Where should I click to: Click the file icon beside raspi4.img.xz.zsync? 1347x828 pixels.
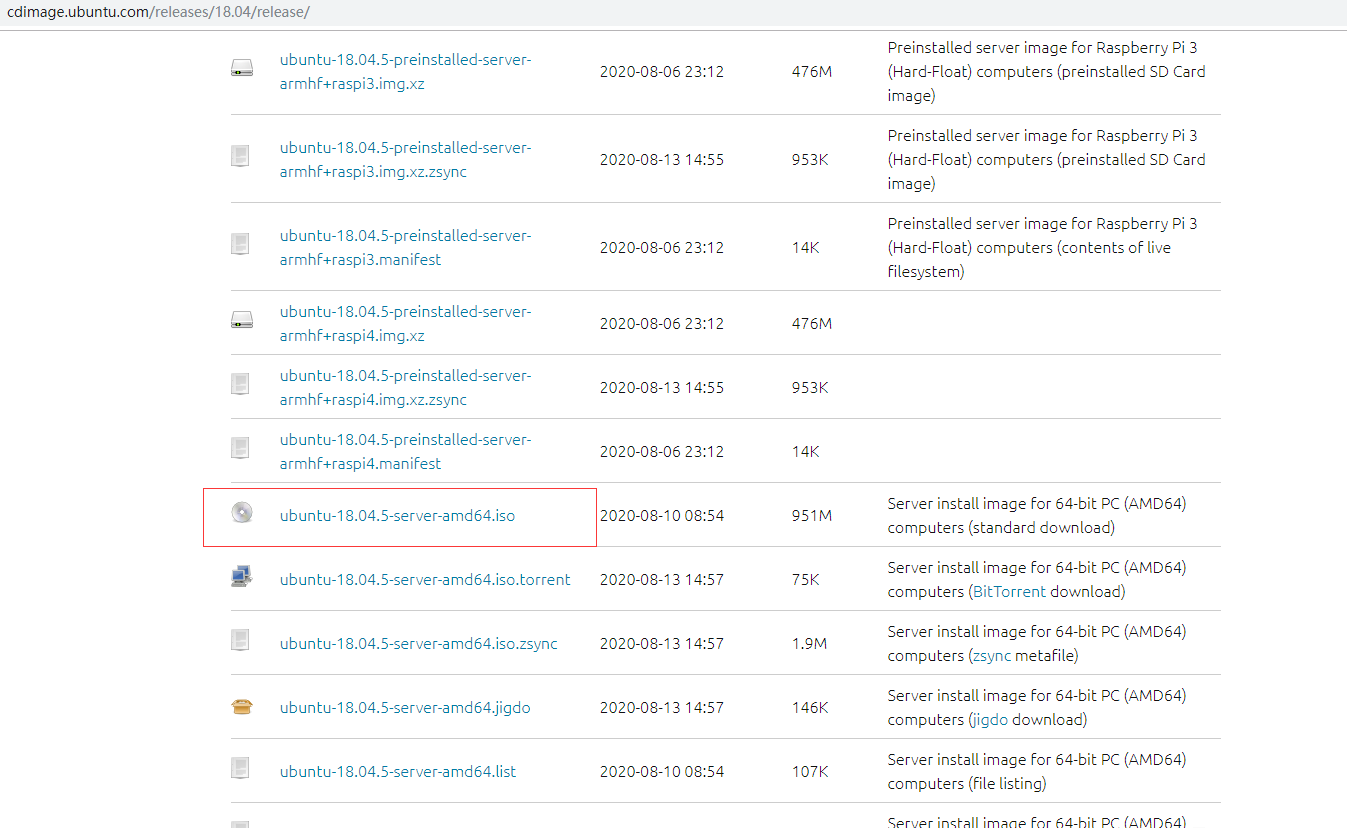[240, 384]
